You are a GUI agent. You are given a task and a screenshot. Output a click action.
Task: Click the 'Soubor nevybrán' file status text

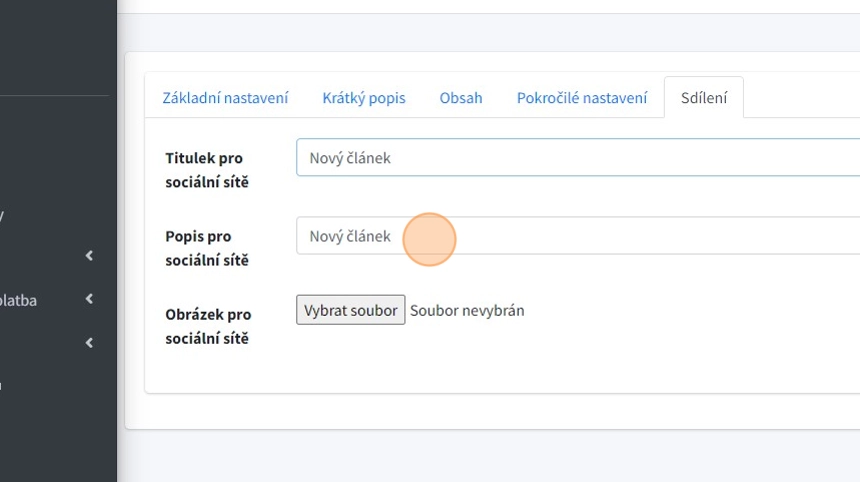pyautogui.click(x=467, y=311)
